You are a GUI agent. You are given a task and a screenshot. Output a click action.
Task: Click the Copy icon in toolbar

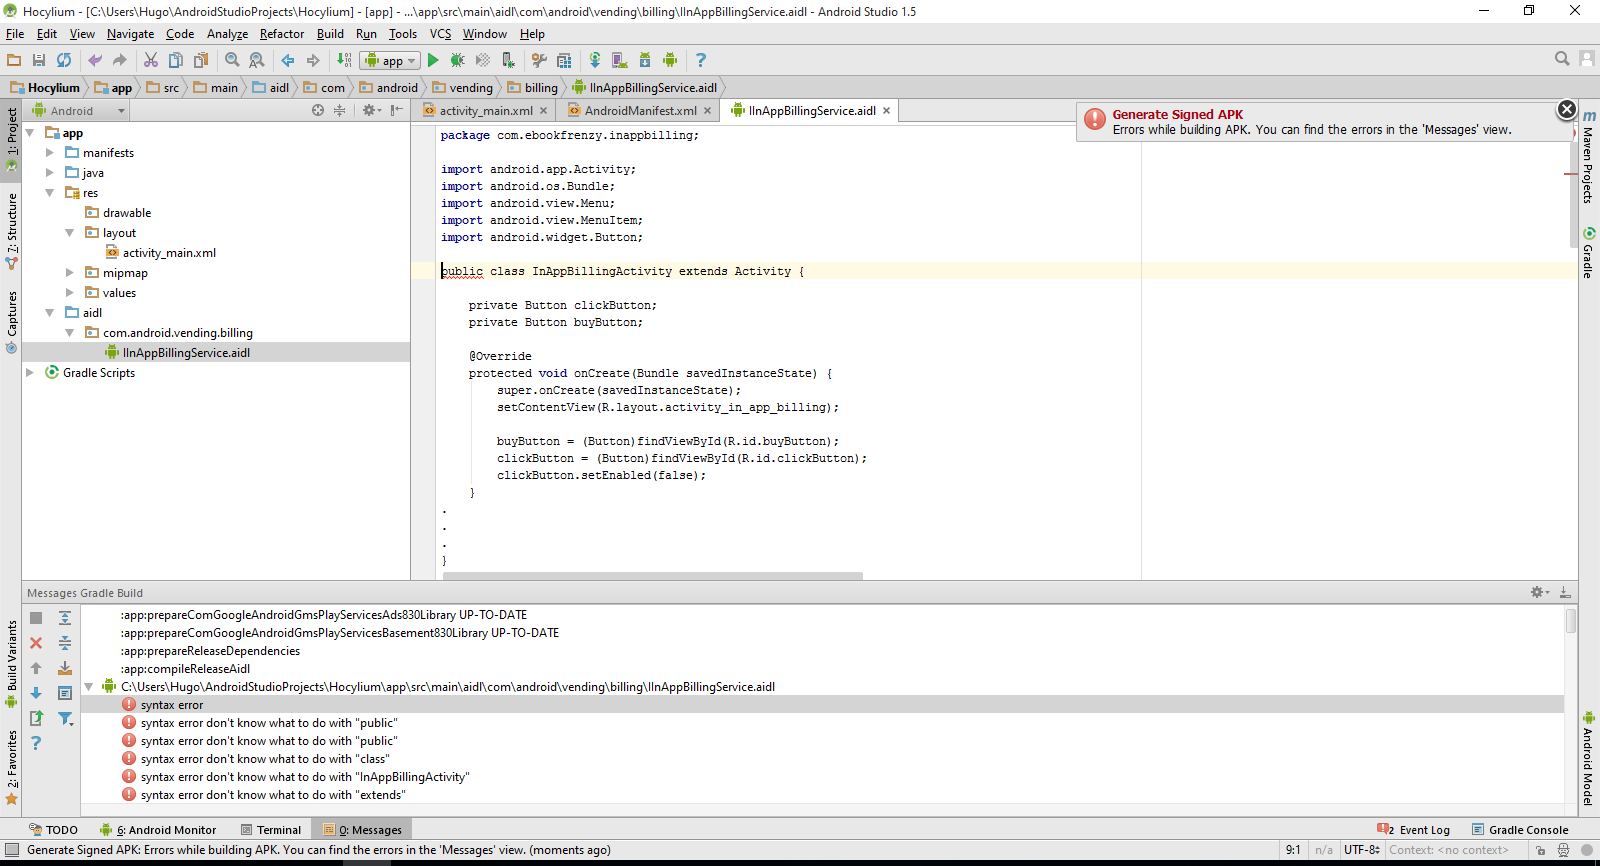(176, 60)
